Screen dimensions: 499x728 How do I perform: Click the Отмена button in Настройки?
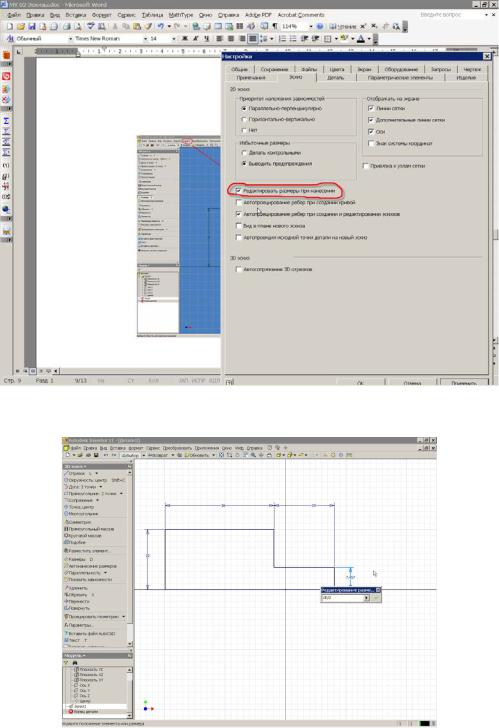click(412, 383)
